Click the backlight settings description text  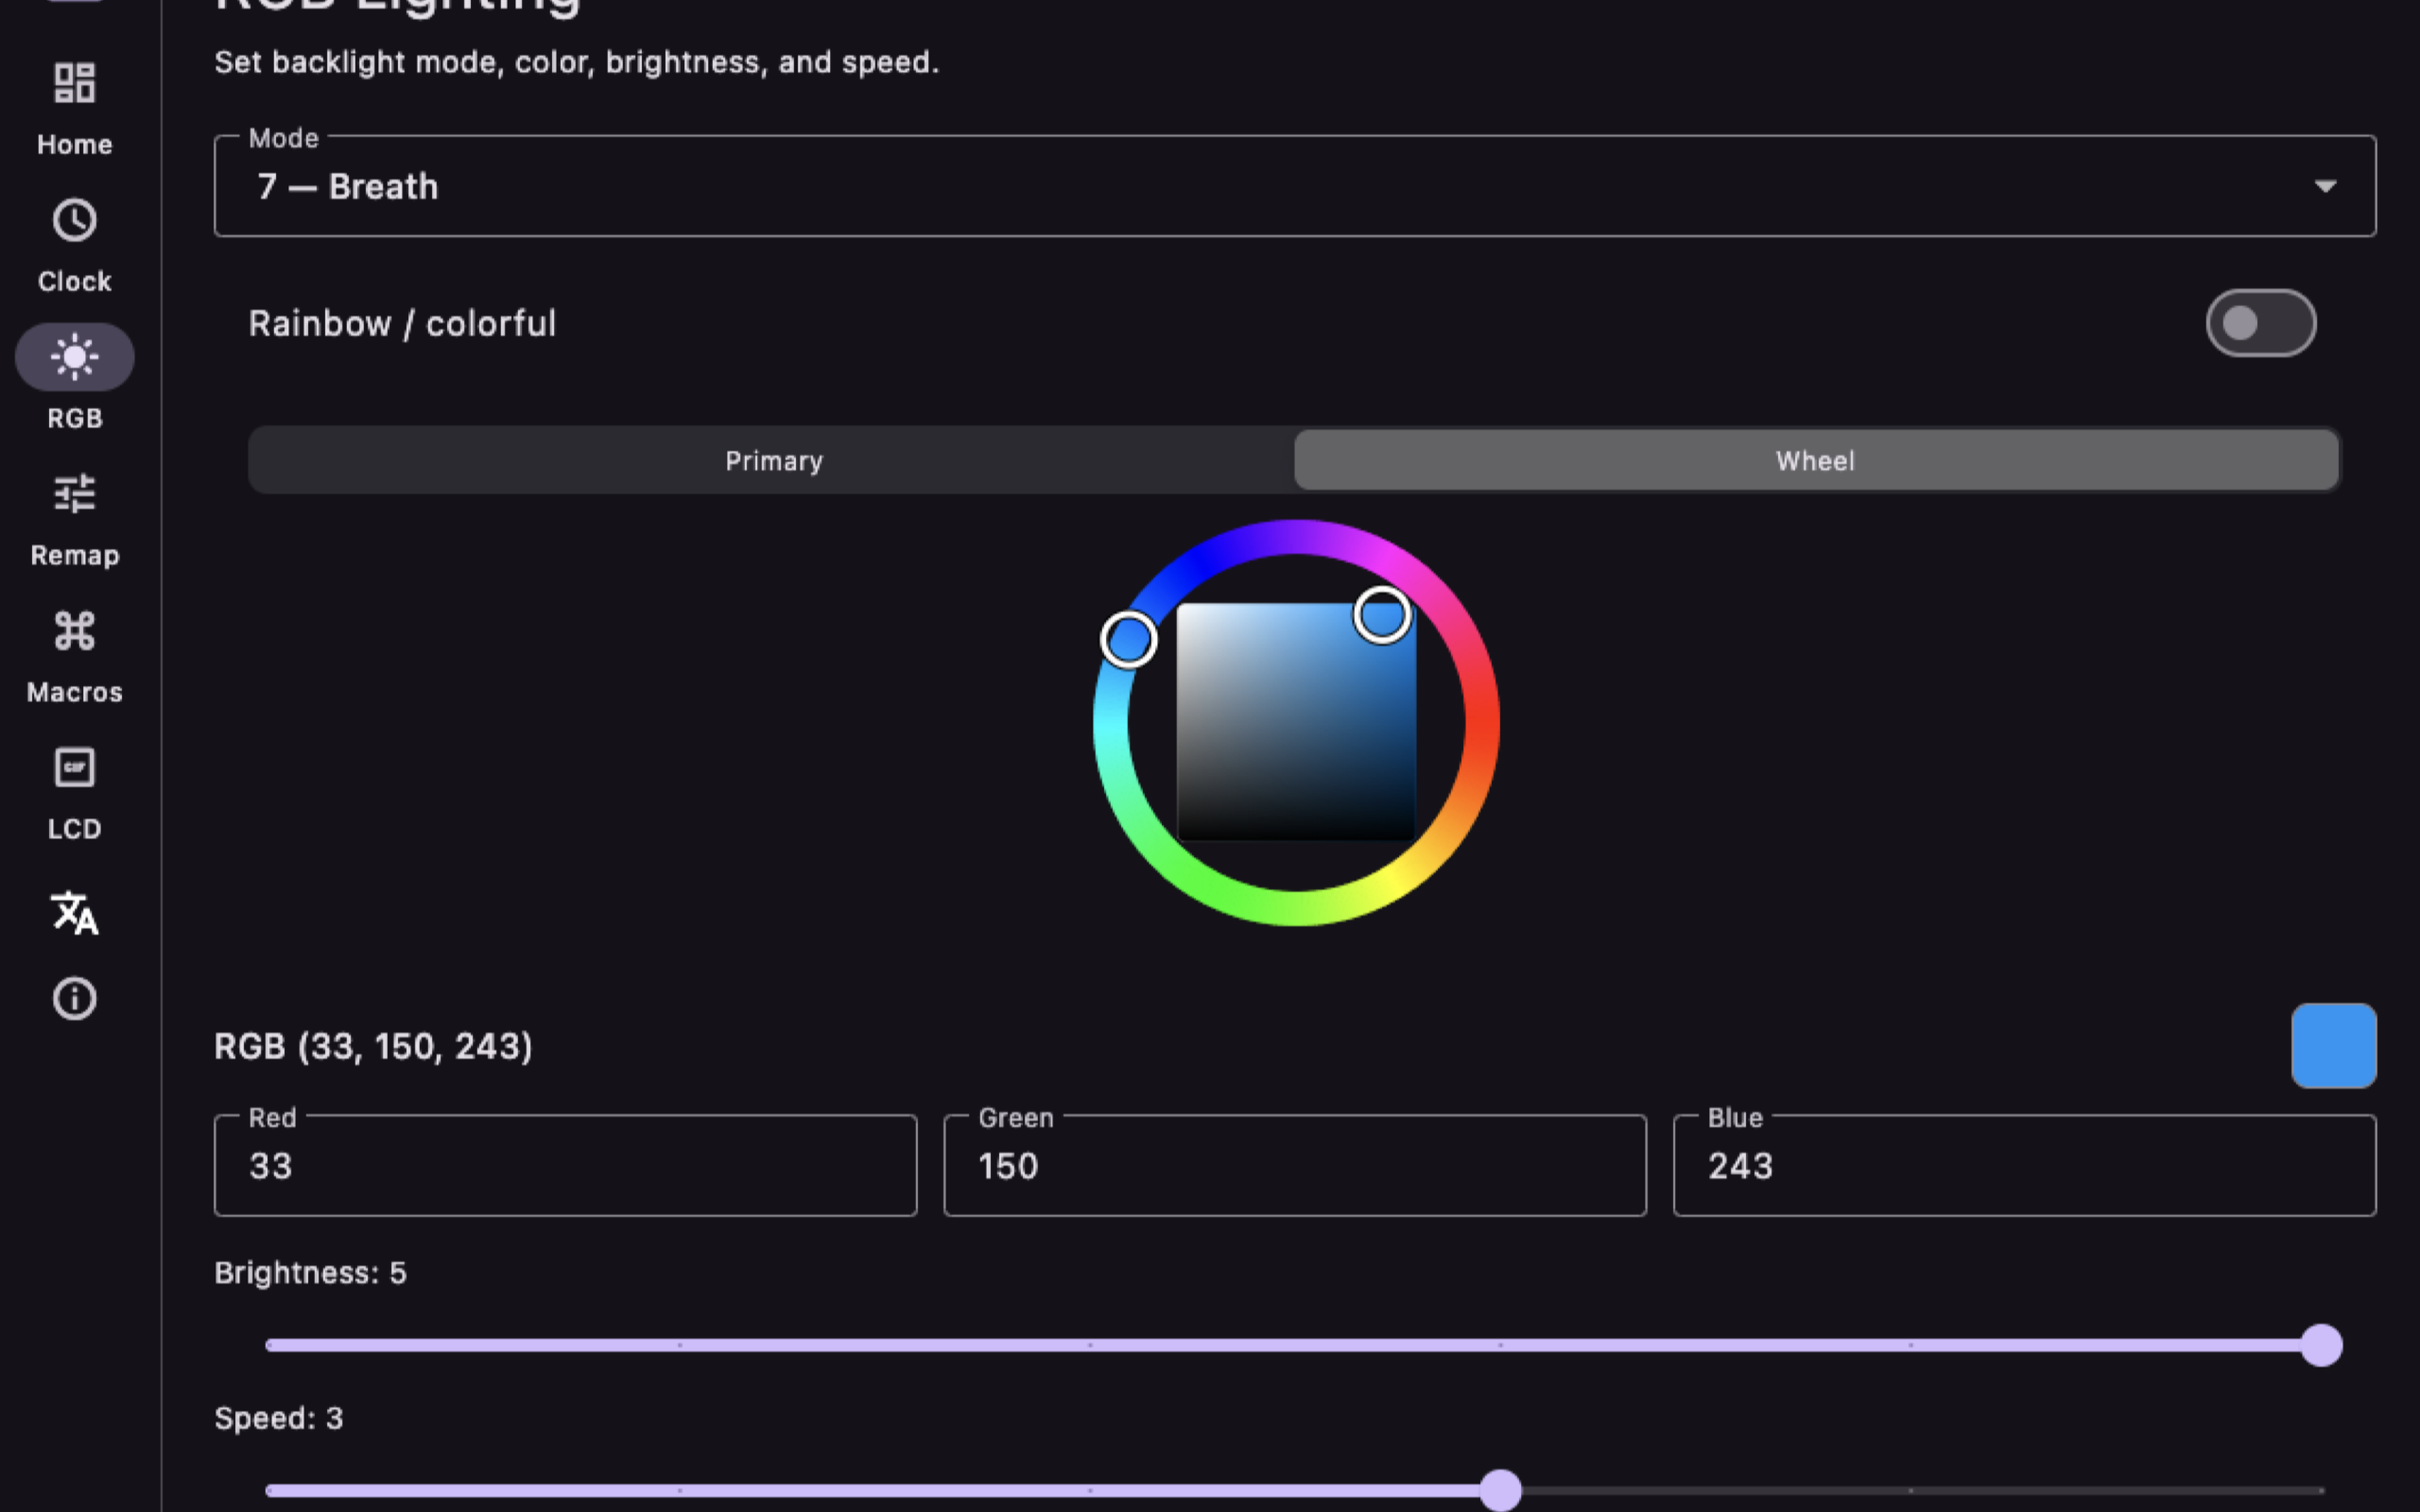point(576,62)
